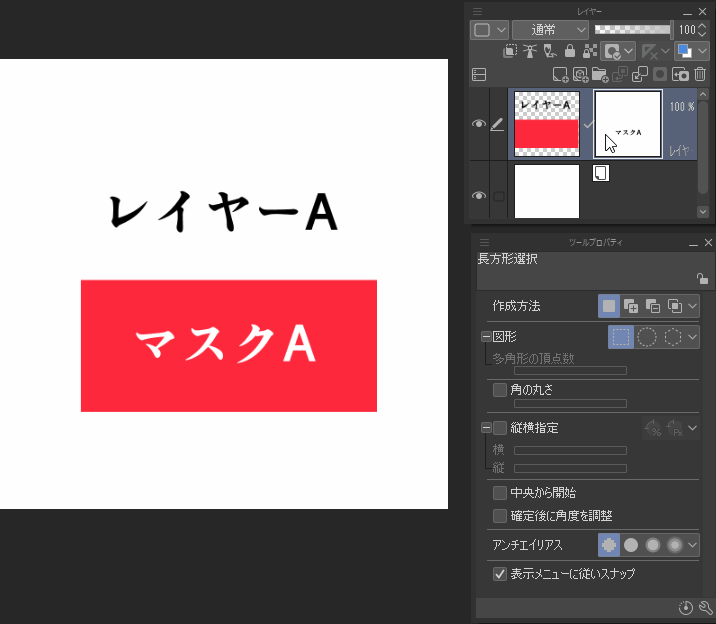
Task: Expand anti-aliasing options dropdown arrow
Action: tap(693, 545)
